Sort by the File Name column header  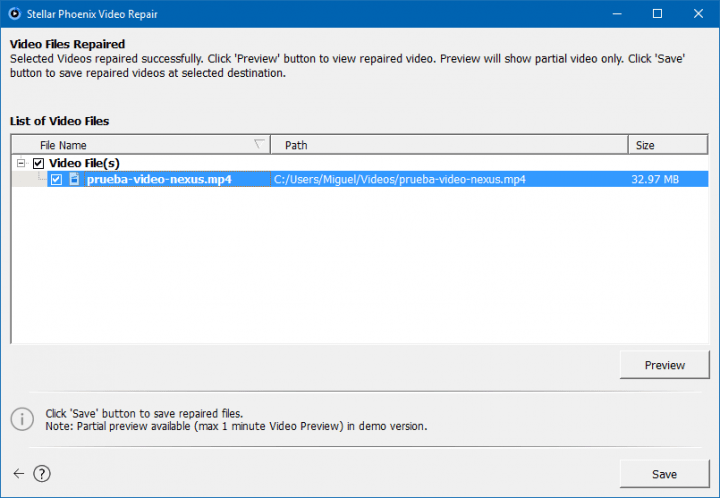(141, 145)
